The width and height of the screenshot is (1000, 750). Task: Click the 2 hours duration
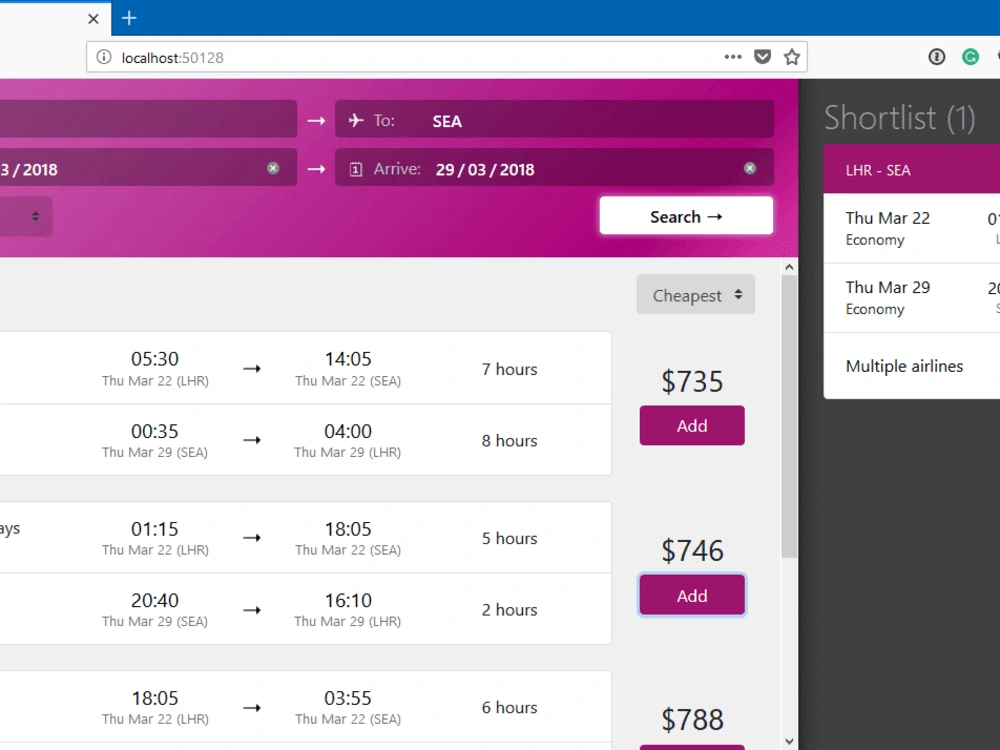click(510, 610)
